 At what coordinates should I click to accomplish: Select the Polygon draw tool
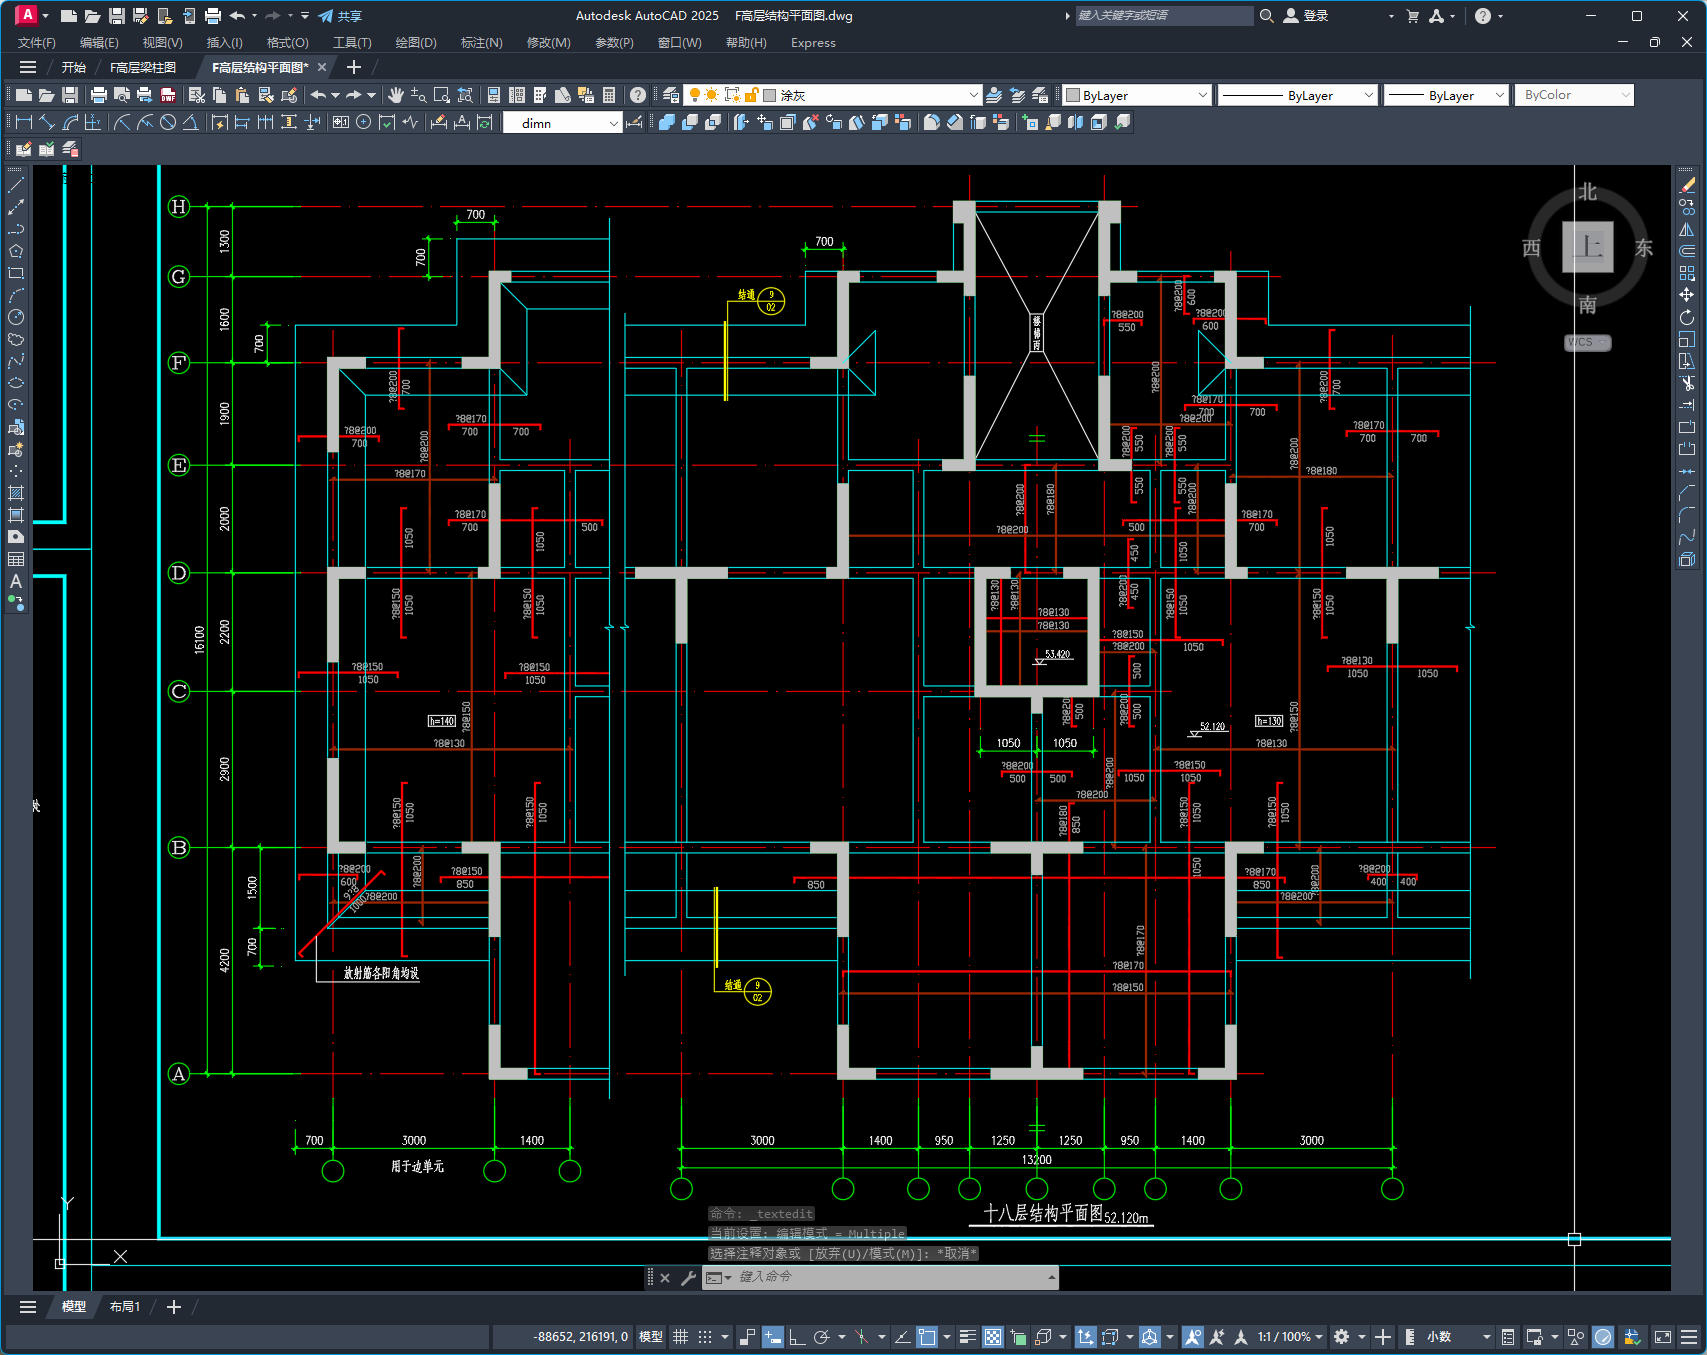[x=16, y=251]
